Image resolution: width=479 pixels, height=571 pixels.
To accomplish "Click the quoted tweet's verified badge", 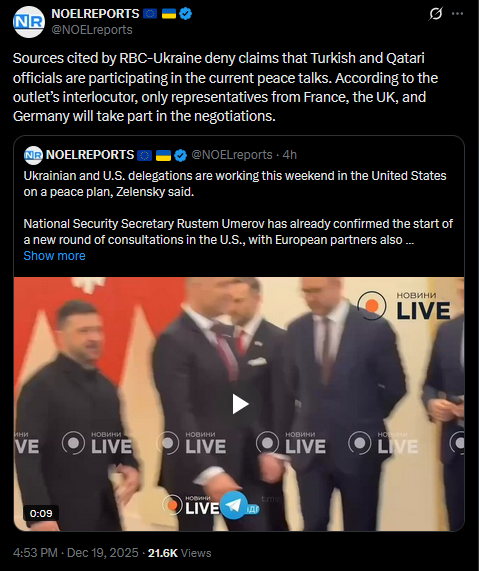I will (x=180, y=155).
